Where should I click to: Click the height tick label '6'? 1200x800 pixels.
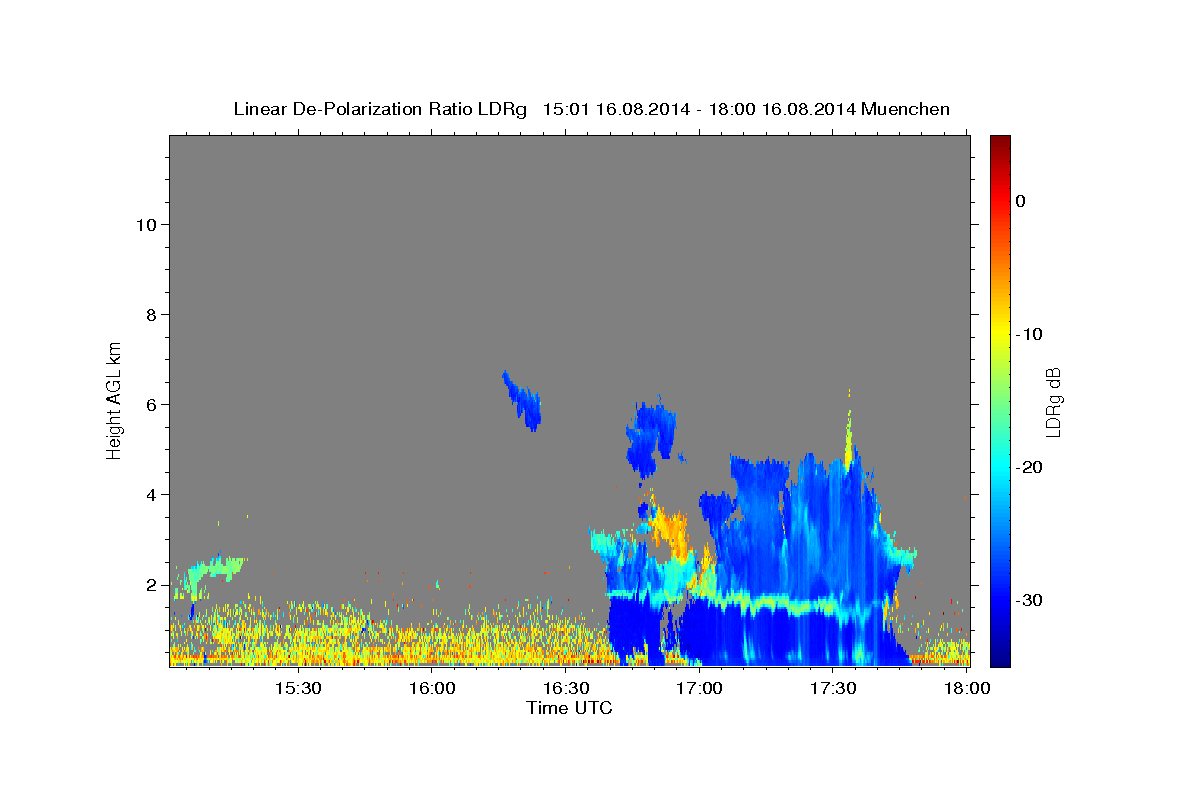coord(151,404)
